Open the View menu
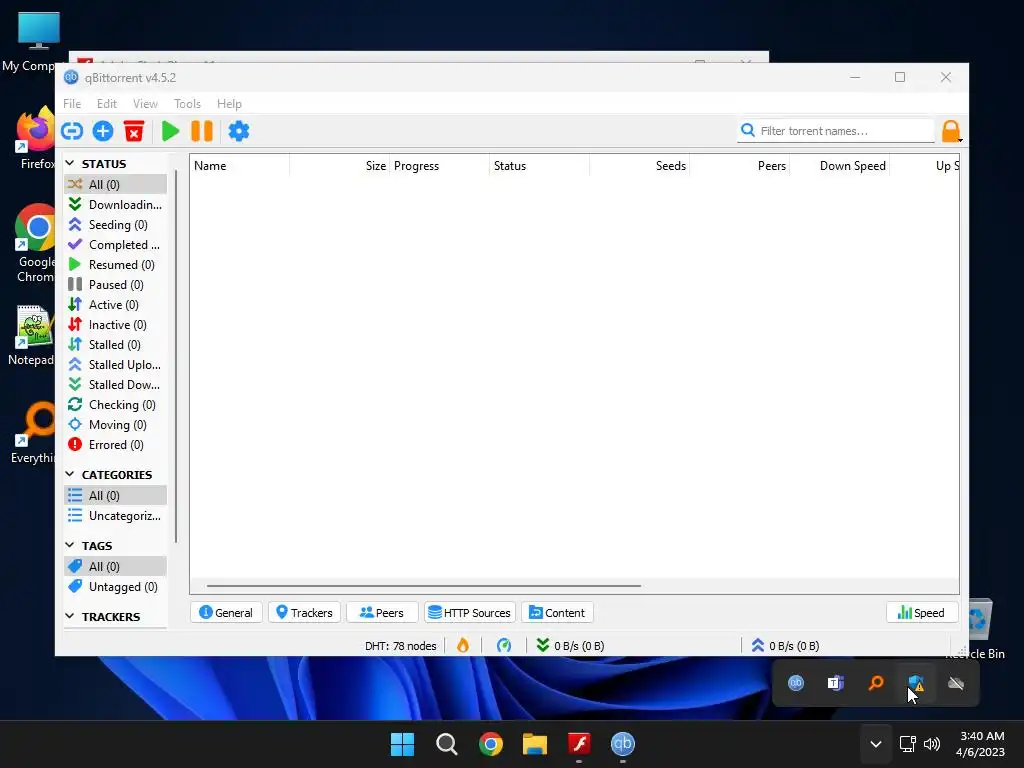The width and height of the screenshot is (1024, 768). point(145,104)
